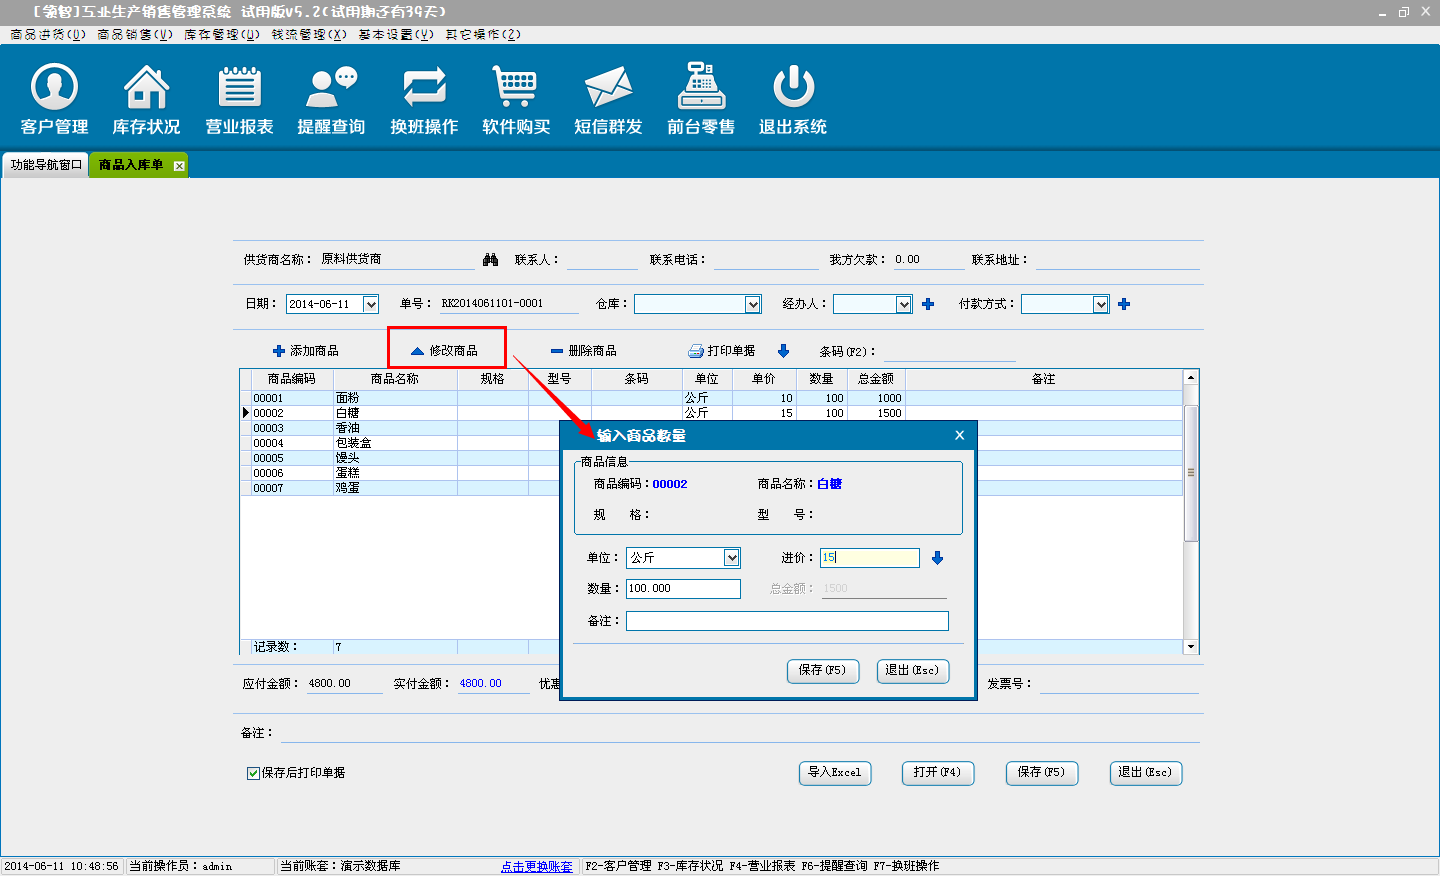Toggle 保存后打印单据 checkbox

[x=254, y=773]
